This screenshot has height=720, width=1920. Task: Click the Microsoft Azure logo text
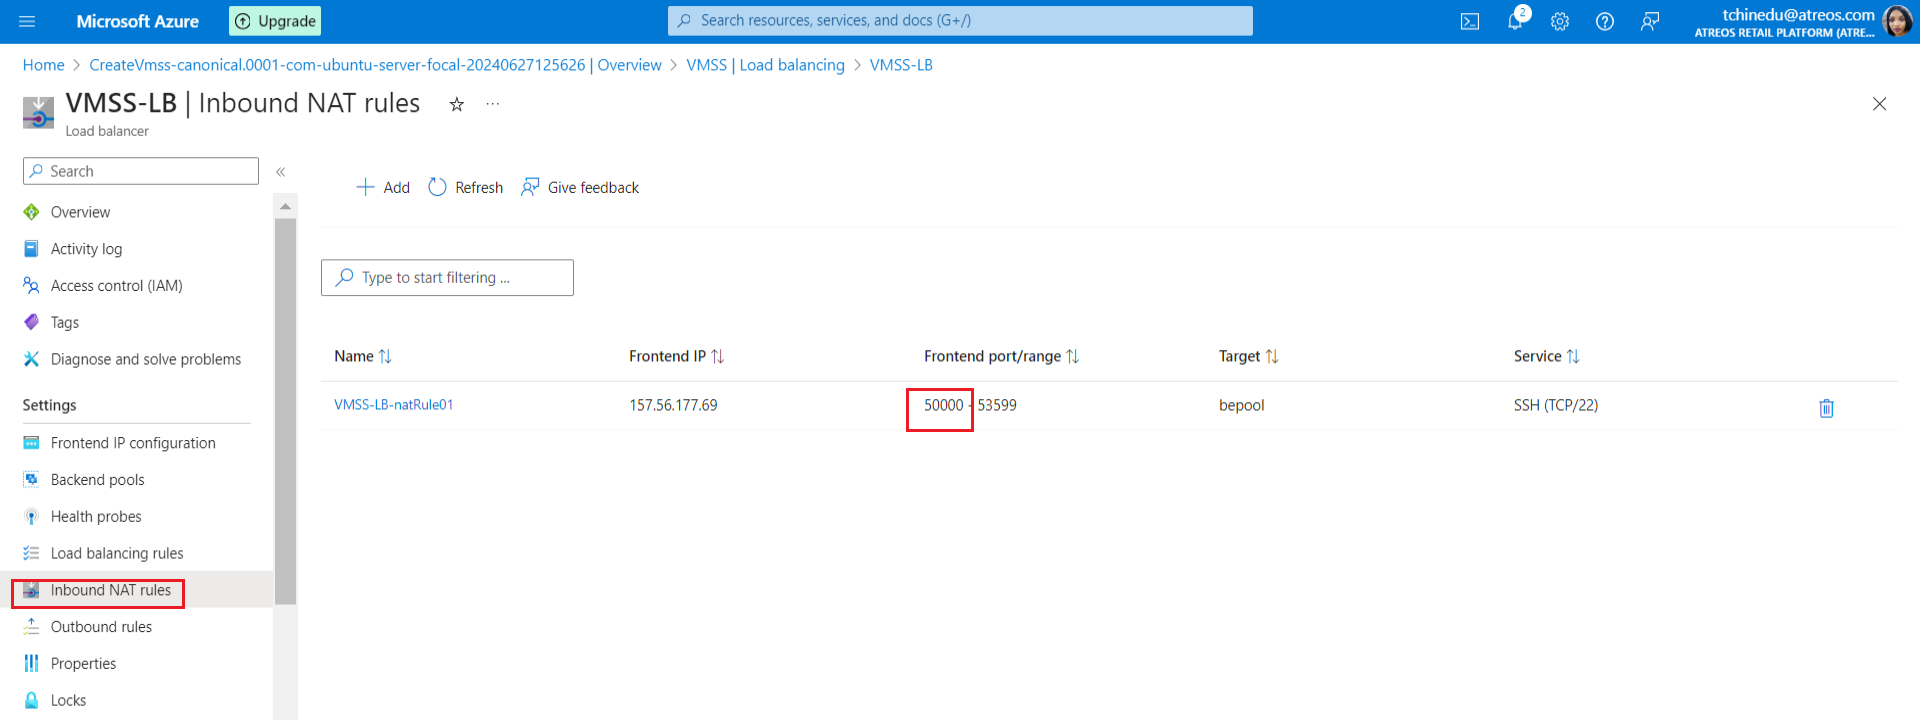[x=138, y=21]
